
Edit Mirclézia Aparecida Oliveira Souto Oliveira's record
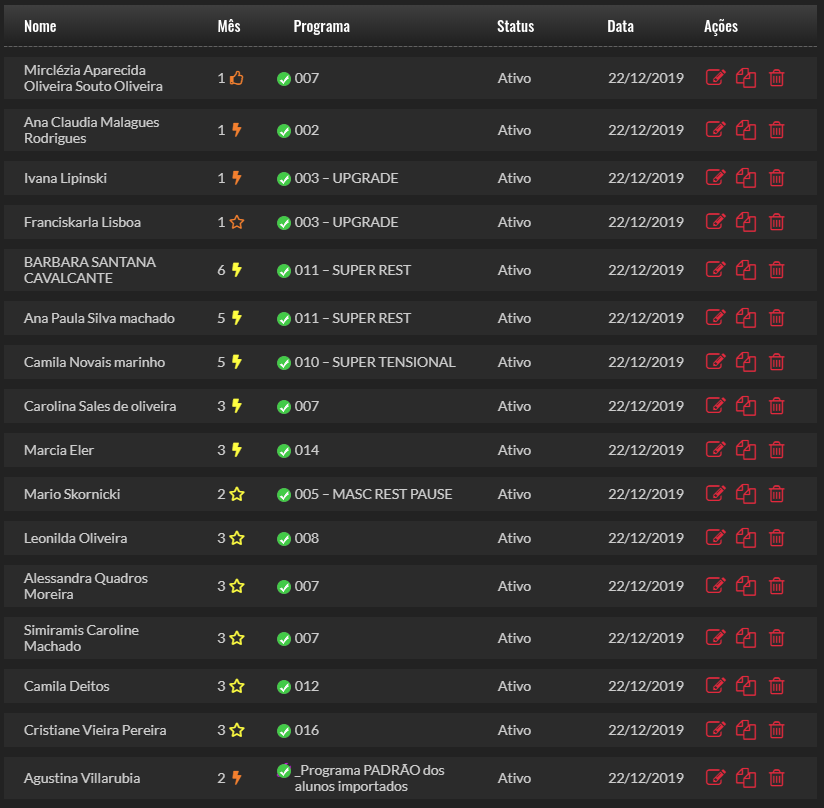(x=715, y=78)
